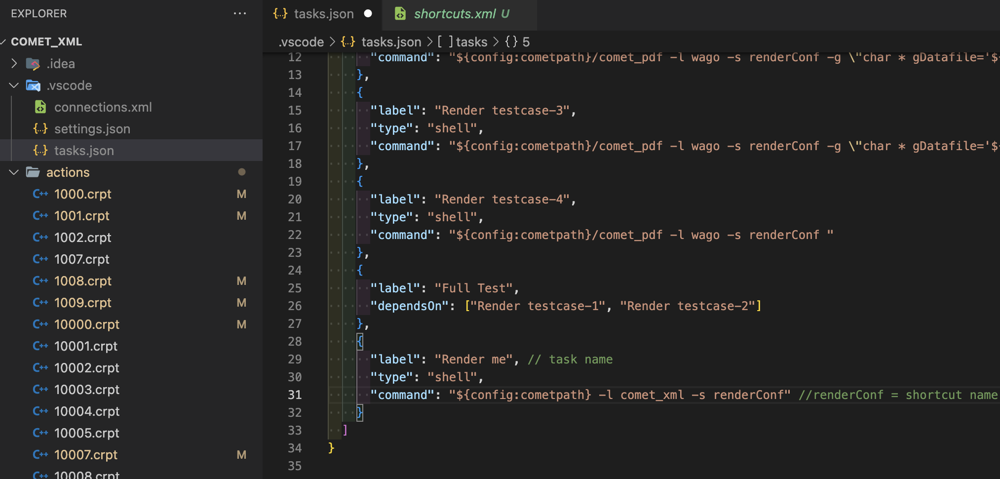This screenshot has width=1000, height=479.
Task: Click the JSON braces icon beside settings.json
Action: [x=40, y=129]
